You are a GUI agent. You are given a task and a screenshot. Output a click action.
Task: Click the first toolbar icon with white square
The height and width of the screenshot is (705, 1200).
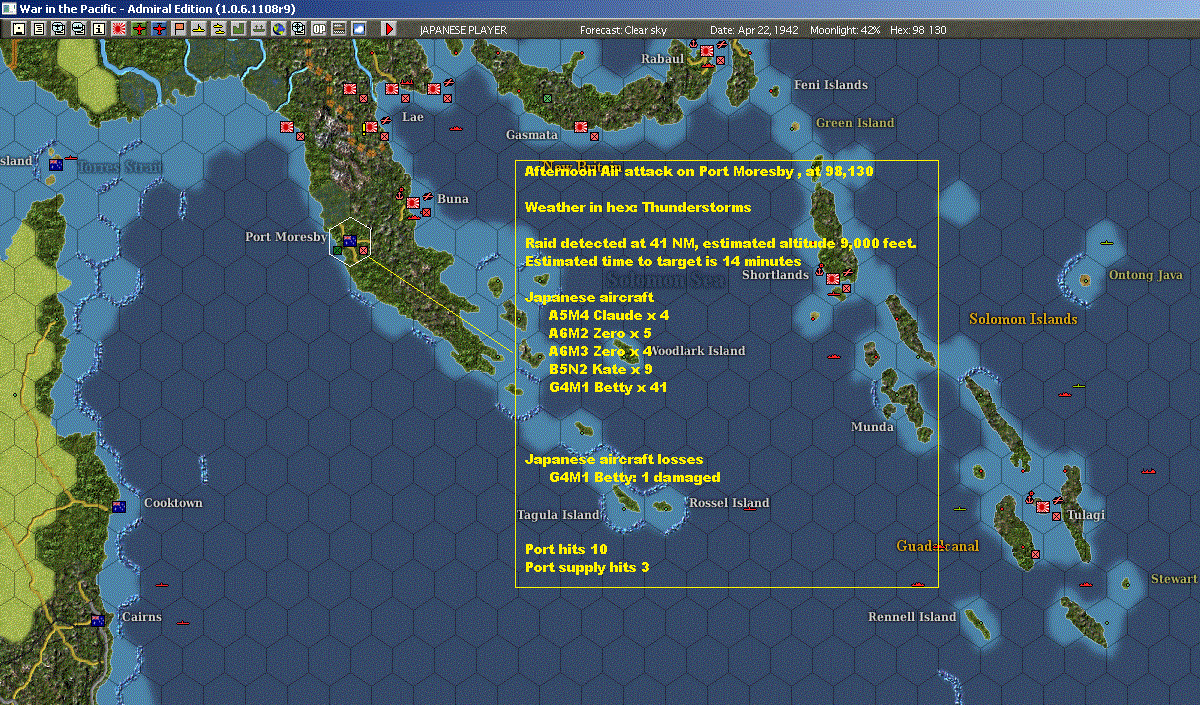(18, 29)
